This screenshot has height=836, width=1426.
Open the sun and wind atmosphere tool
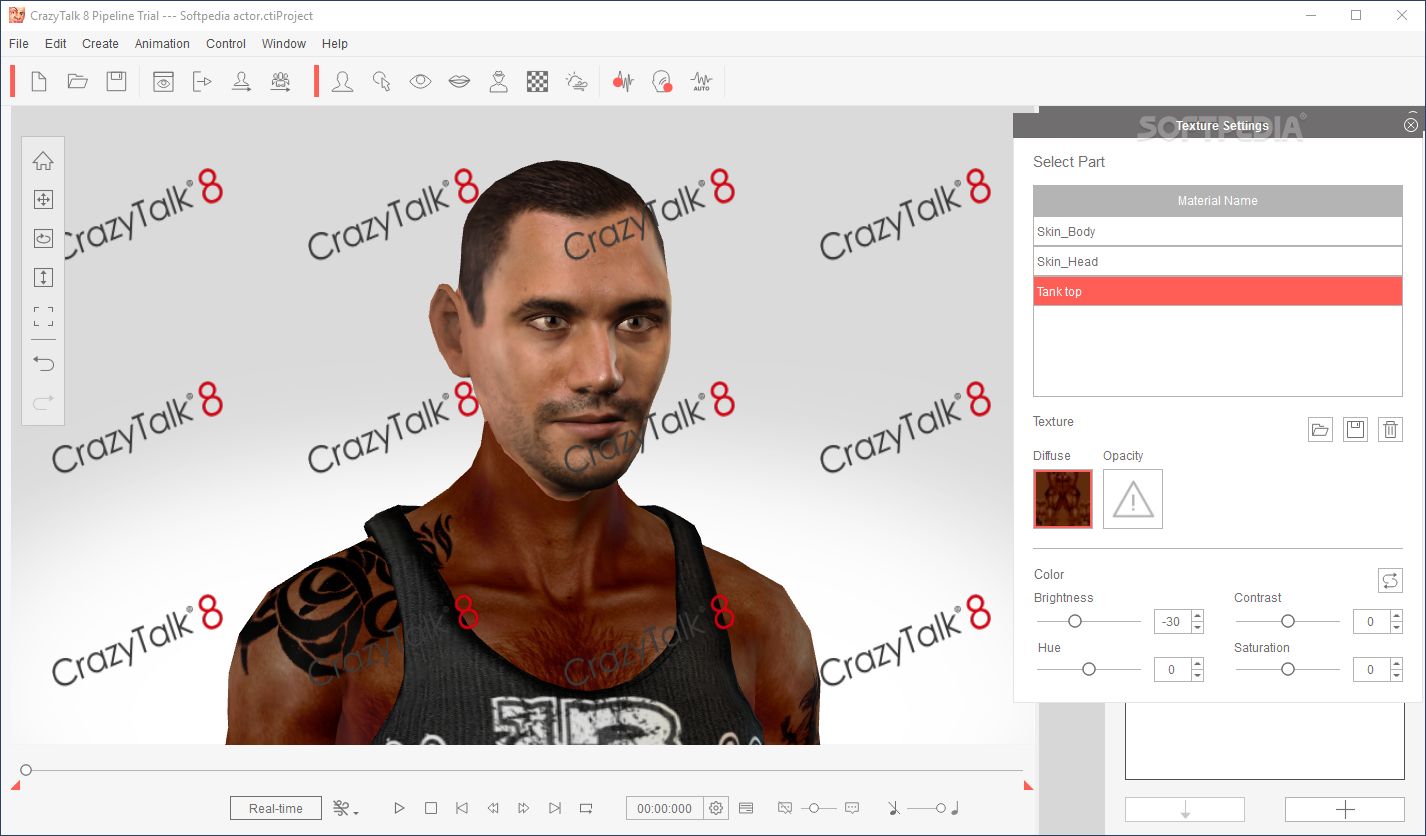pos(577,82)
